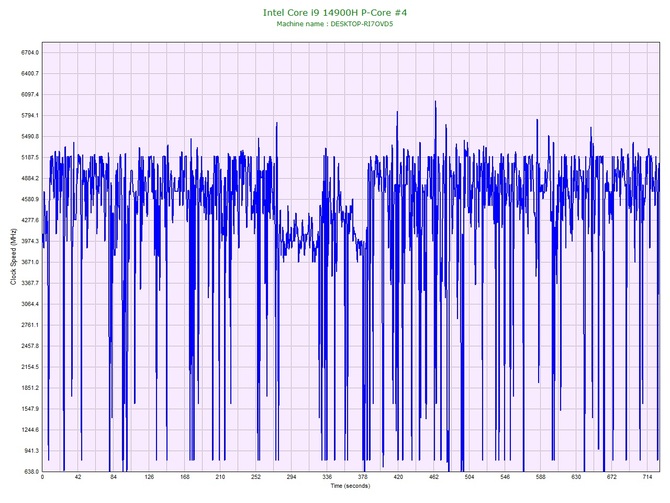The width and height of the screenshot is (670, 503).
Task: Click the 0 time axis tick label
Action: click(42, 477)
